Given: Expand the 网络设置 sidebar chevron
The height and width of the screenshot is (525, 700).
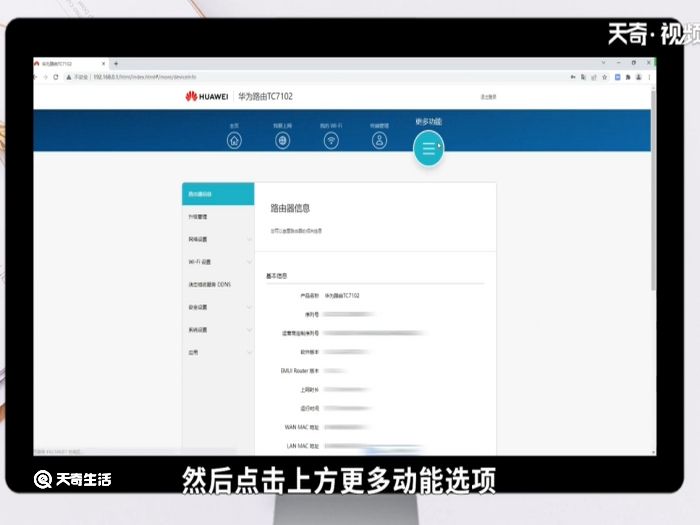Looking at the screenshot, I should [x=249, y=239].
